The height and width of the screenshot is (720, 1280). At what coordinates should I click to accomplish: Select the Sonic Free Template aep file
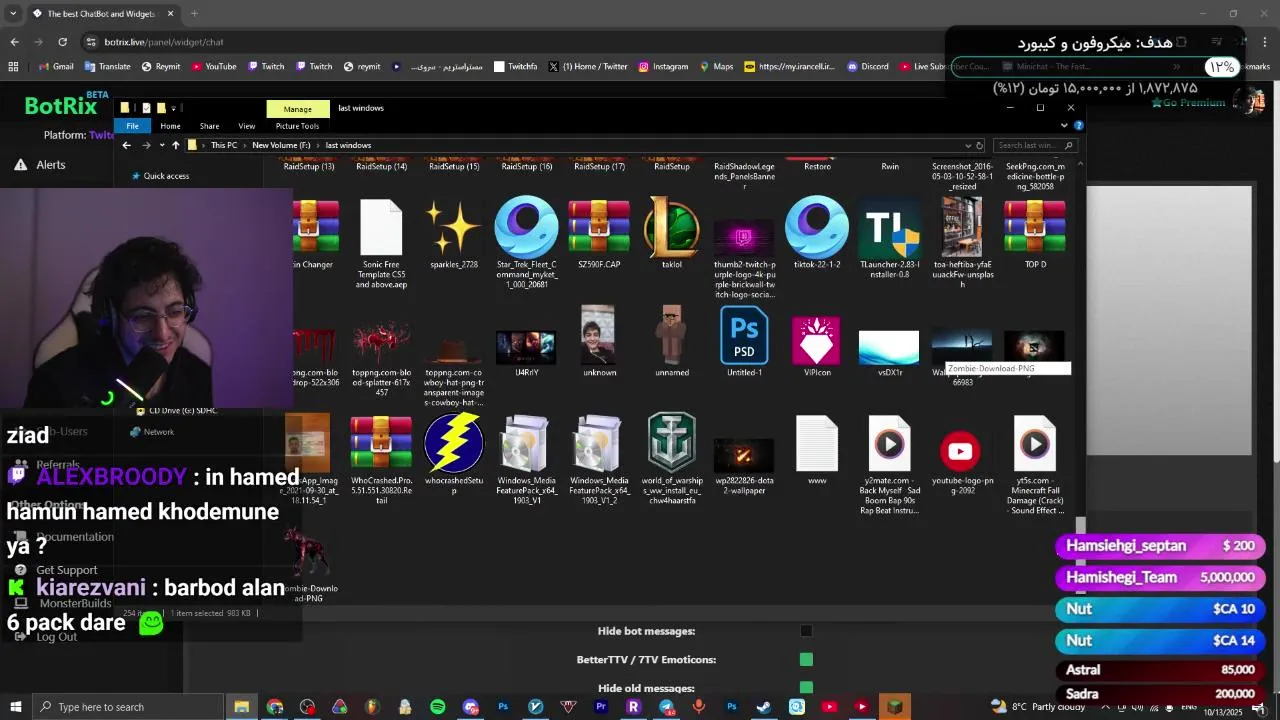pos(381,245)
